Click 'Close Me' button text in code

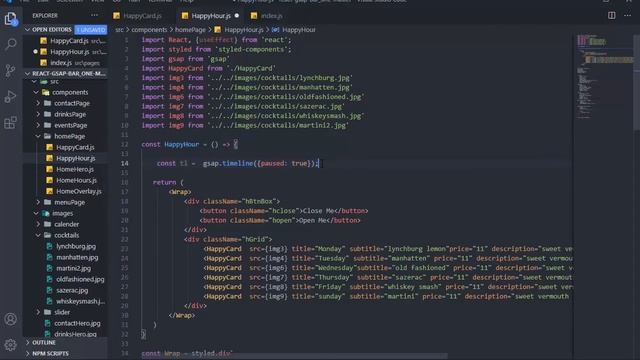(318, 211)
